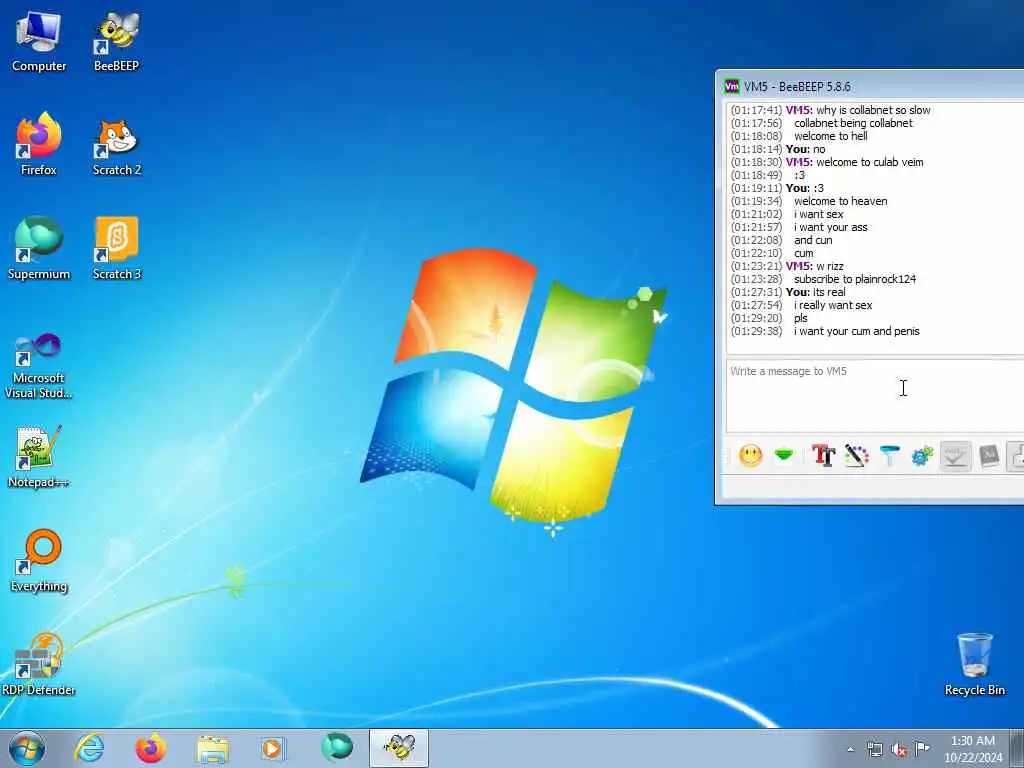Click the active BeeBEEP taskbar button
This screenshot has height=768, width=1024.
[x=399, y=748]
